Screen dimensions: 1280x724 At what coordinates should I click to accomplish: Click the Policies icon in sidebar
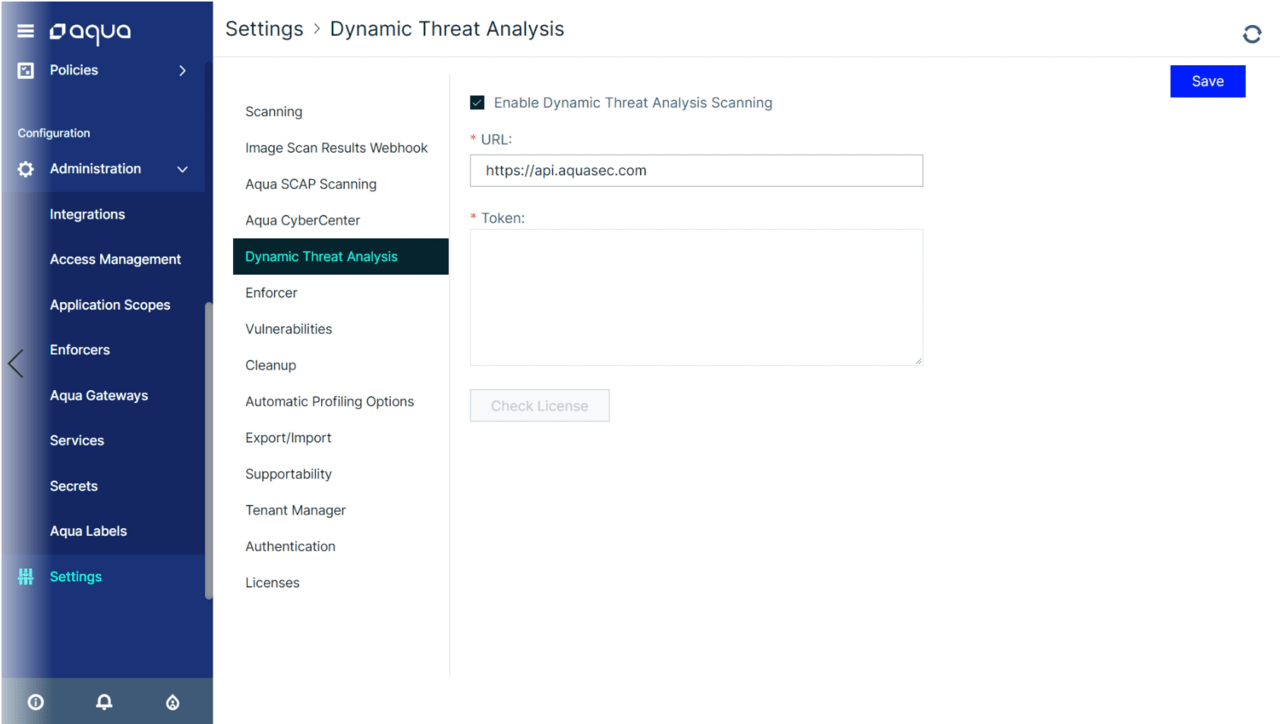(x=26, y=70)
